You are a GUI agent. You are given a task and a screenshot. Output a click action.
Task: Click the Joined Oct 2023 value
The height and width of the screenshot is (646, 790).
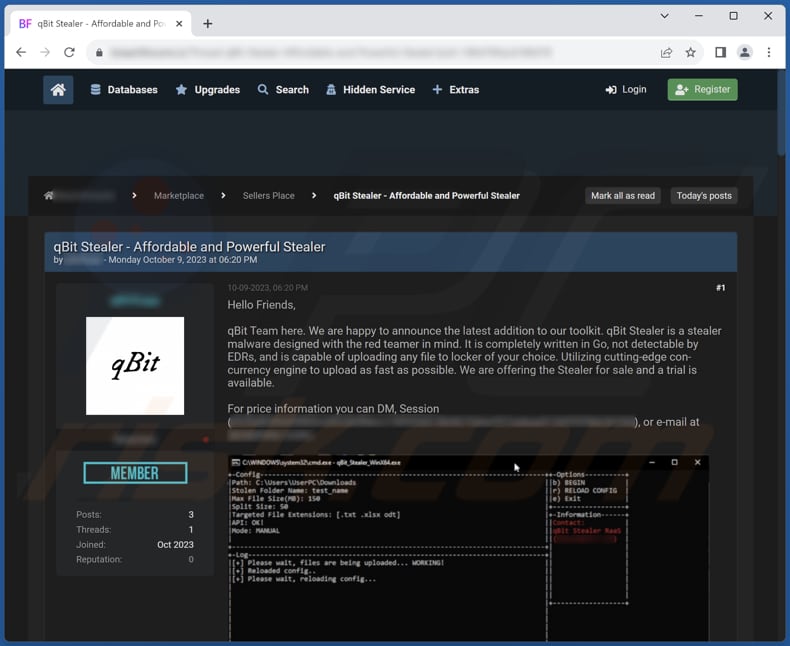point(175,545)
